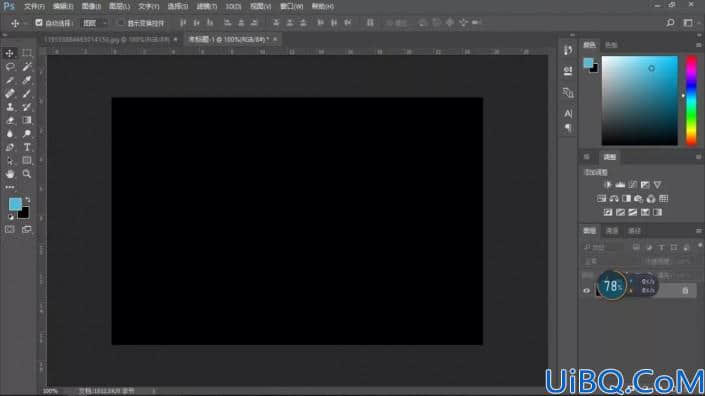
Task: Swap foreground and background colors
Action: tap(28, 199)
